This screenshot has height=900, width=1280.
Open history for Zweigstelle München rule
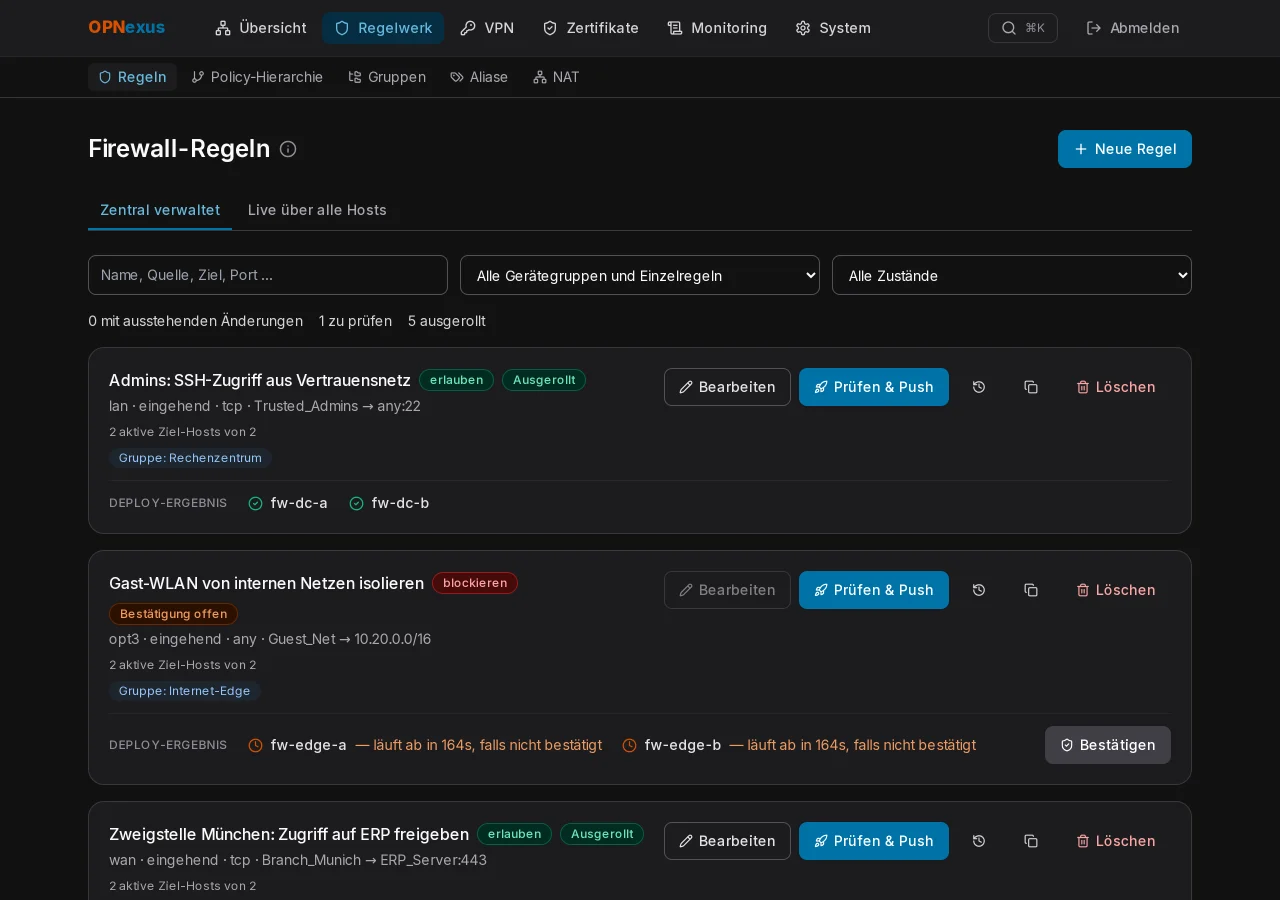(979, 841)
